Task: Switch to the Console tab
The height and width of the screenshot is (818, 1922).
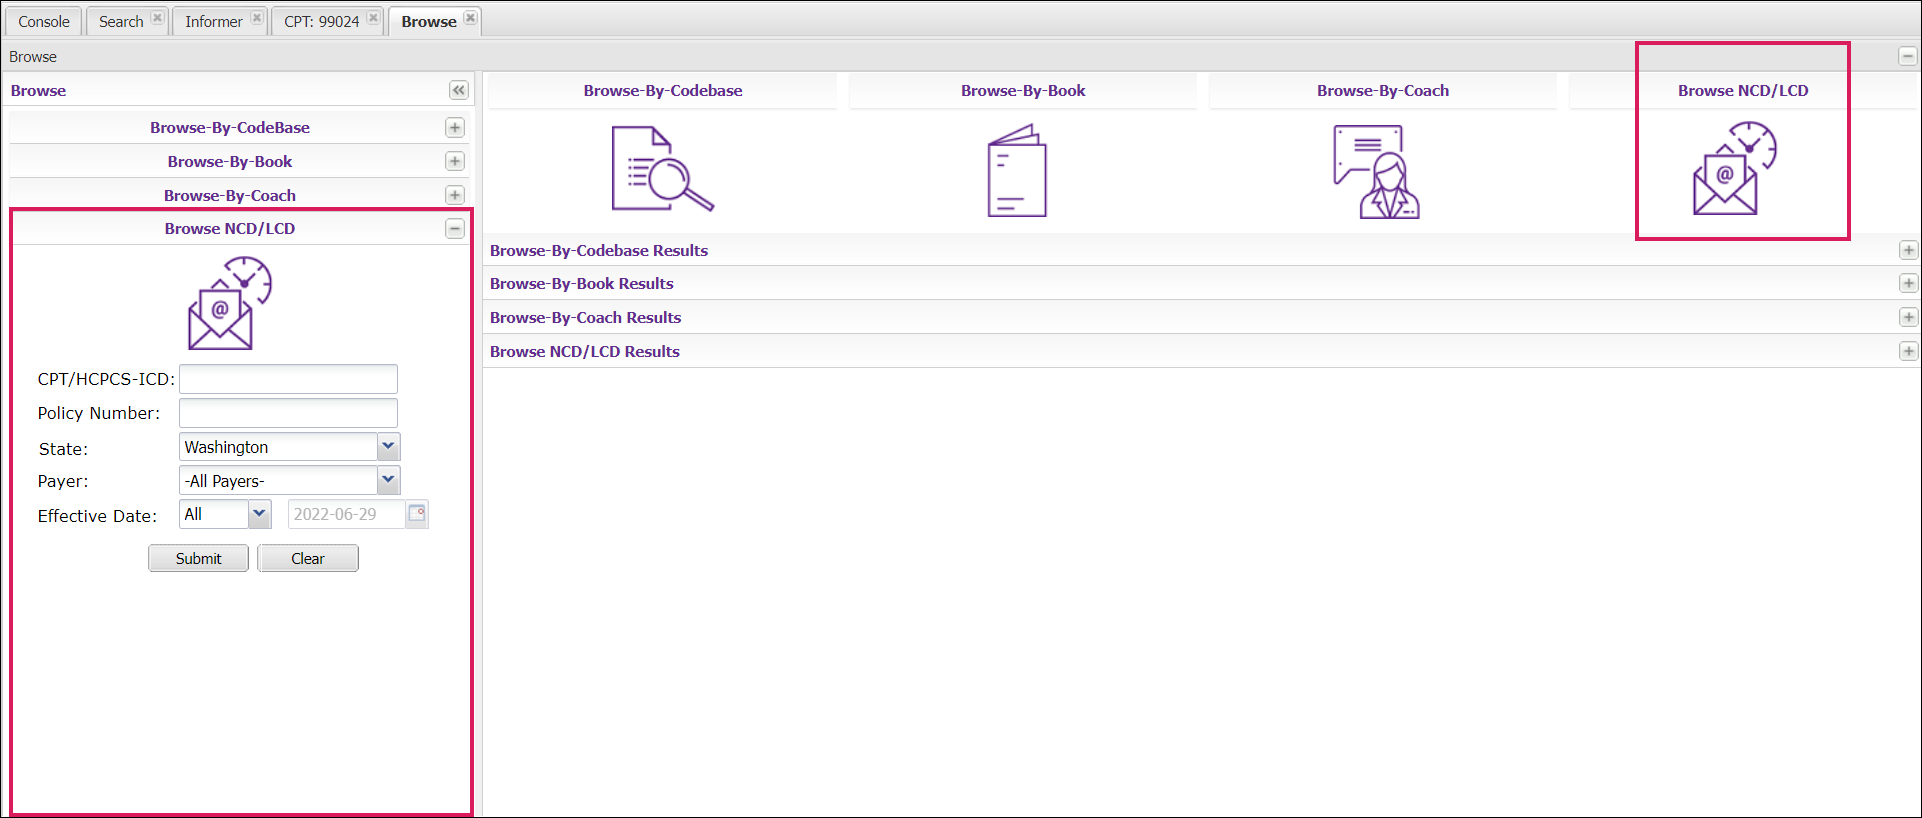Action: click(x=44, y=22)
